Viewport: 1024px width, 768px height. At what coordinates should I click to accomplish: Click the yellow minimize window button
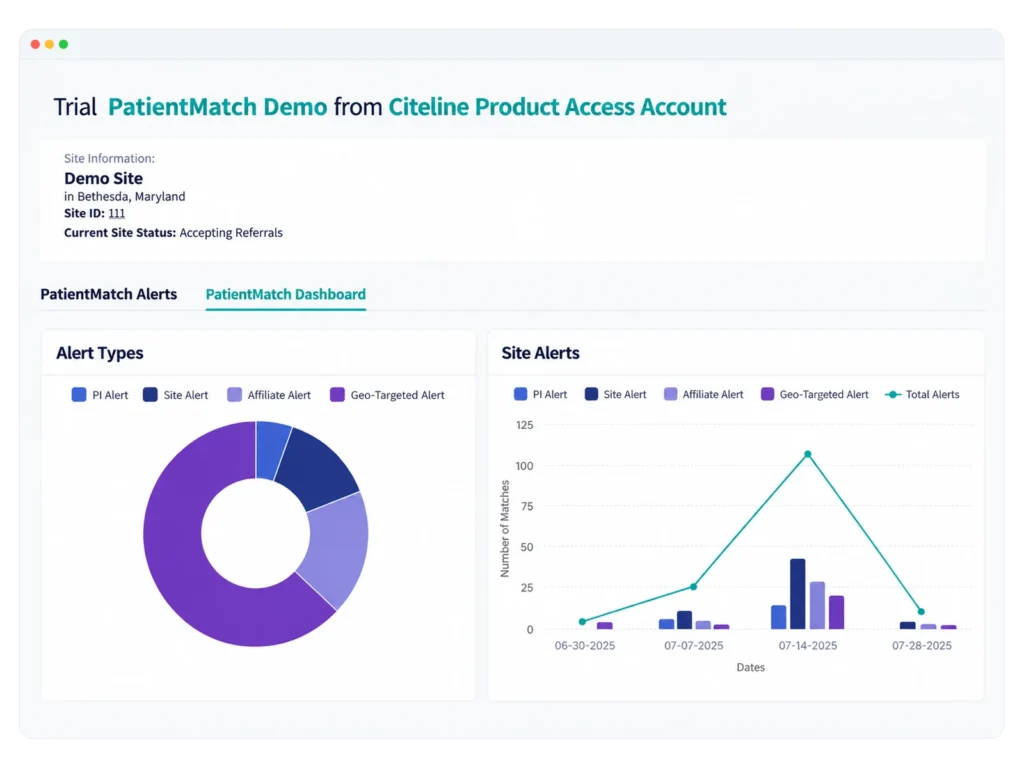point(49,44)
